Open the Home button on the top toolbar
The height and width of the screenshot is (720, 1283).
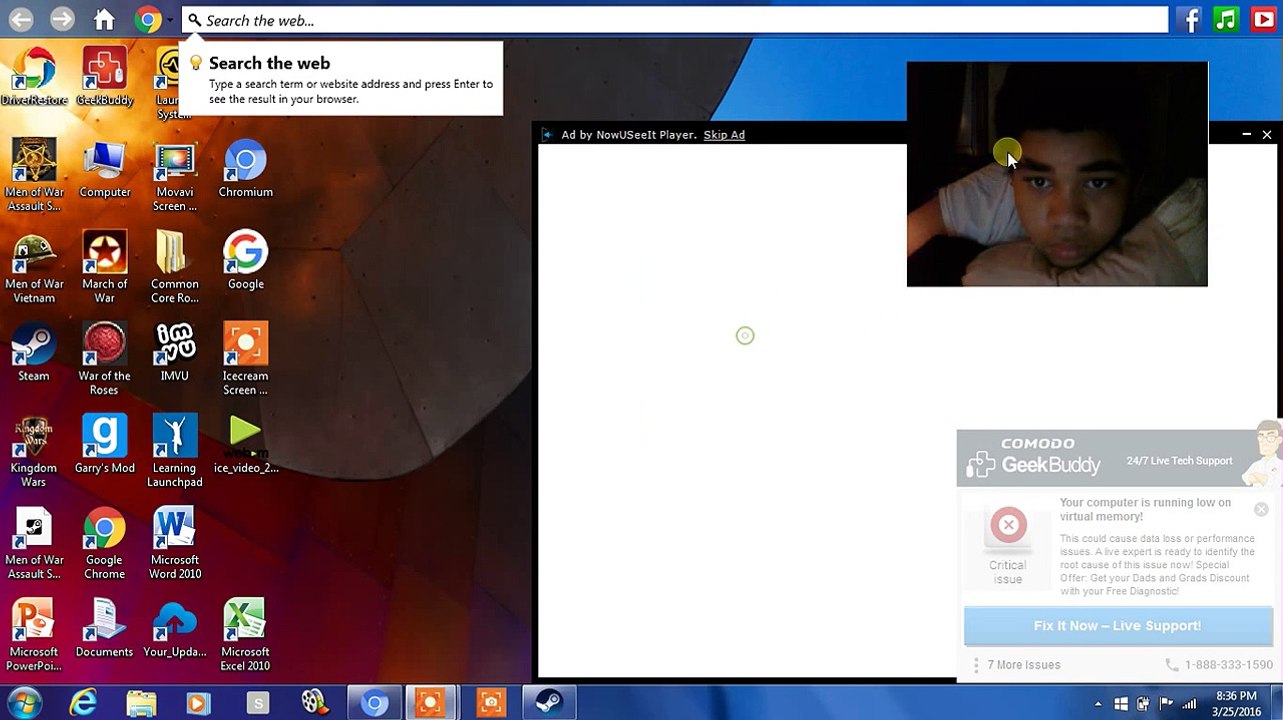pos(104,19)
